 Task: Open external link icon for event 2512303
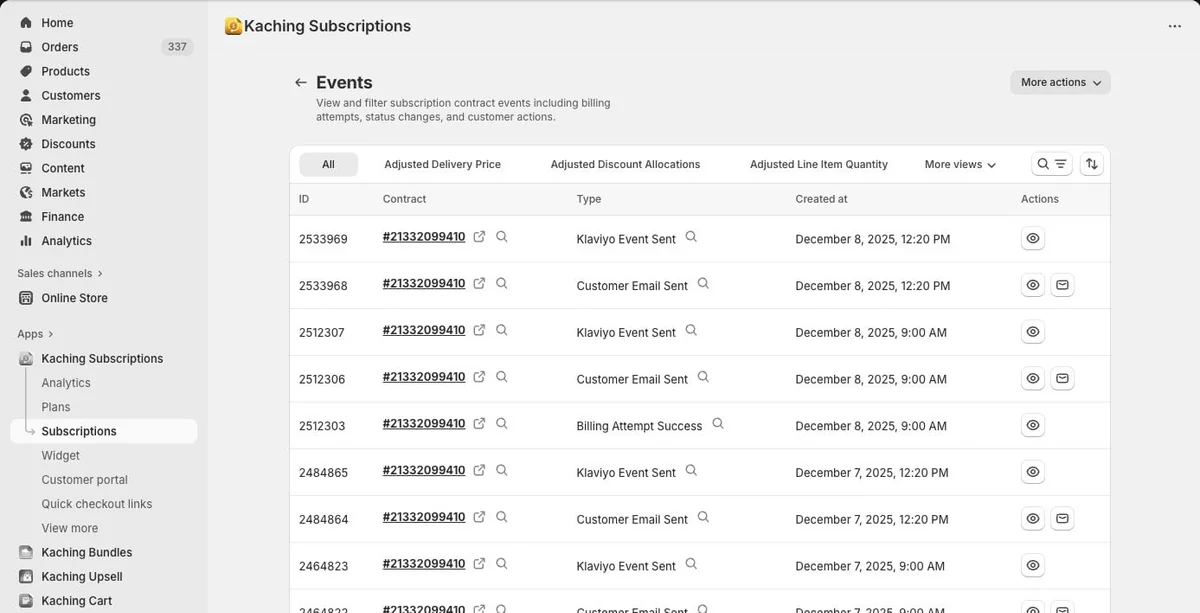(x=479, y=424)
